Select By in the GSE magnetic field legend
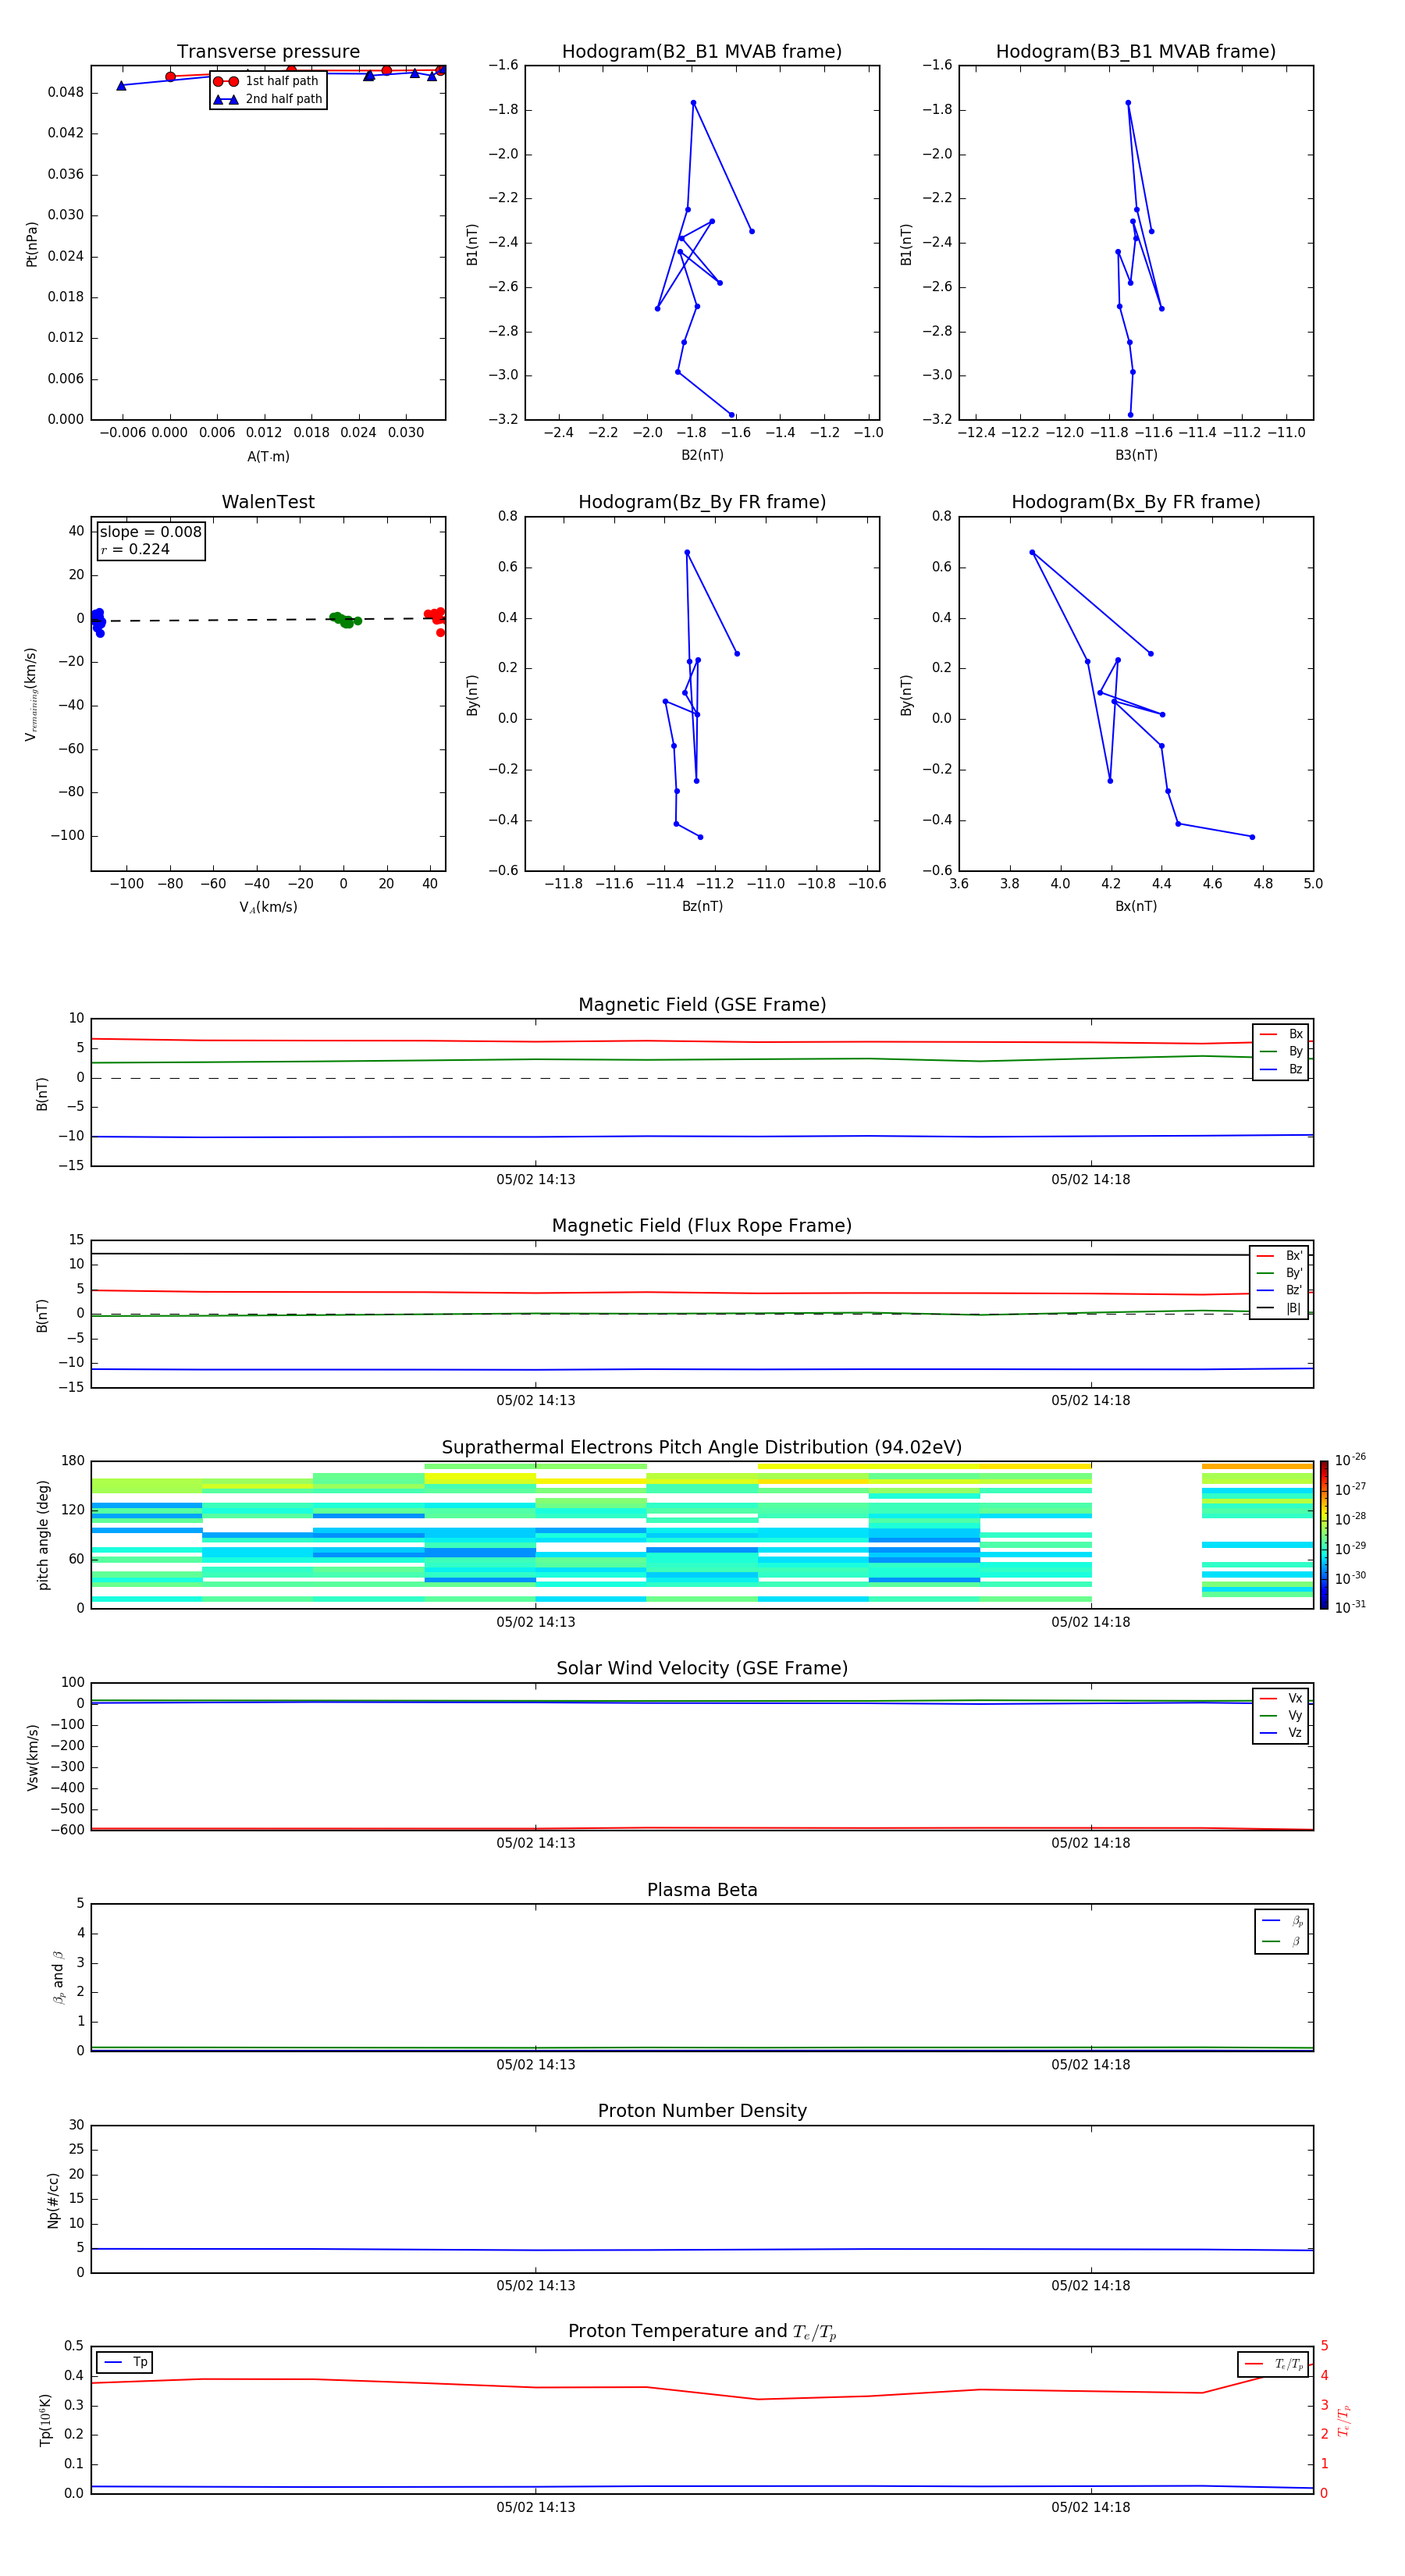Image resolution: width=1405 pixels, height=2576 pixels. click(1281, 1051)
